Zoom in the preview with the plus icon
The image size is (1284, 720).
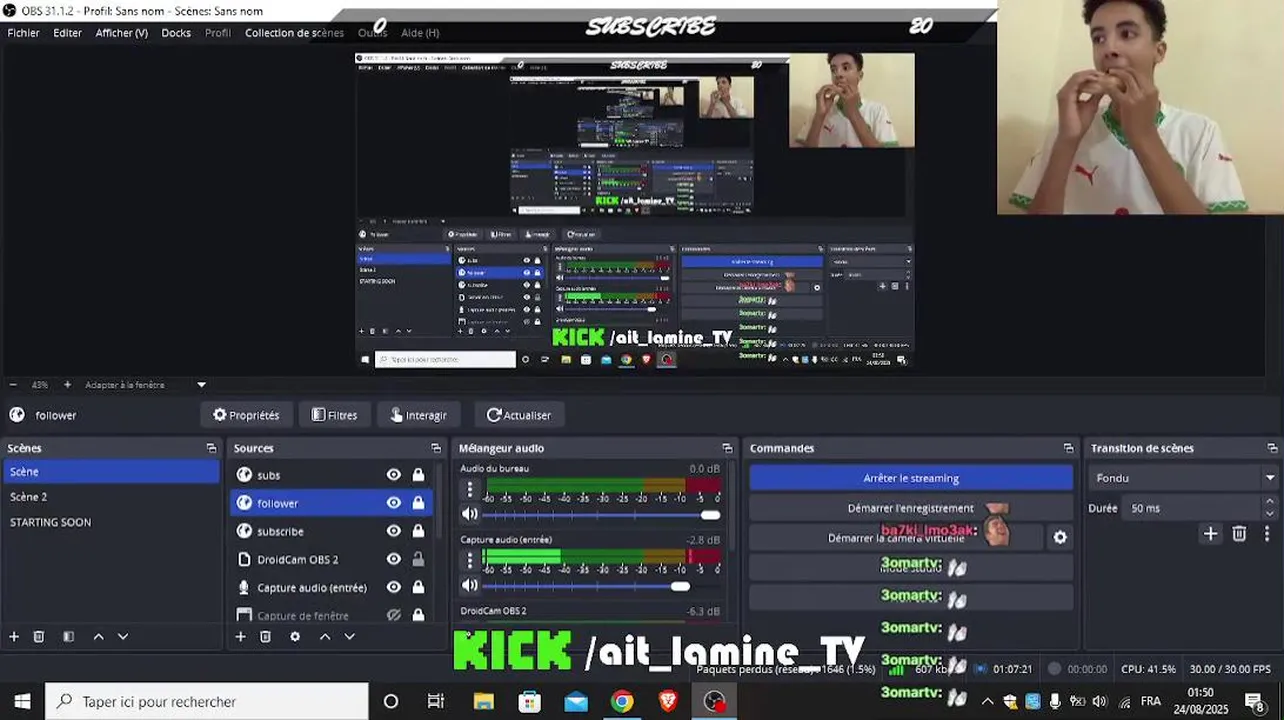coord(67,385)
